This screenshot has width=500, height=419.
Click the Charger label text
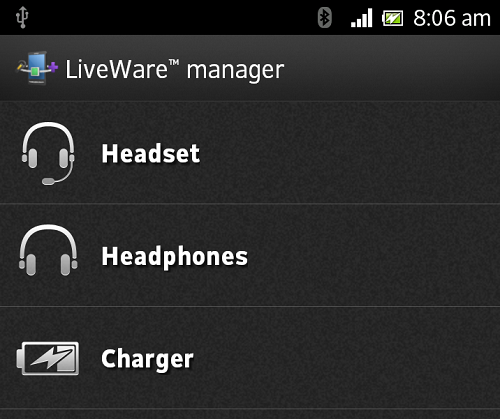[147, 359]
